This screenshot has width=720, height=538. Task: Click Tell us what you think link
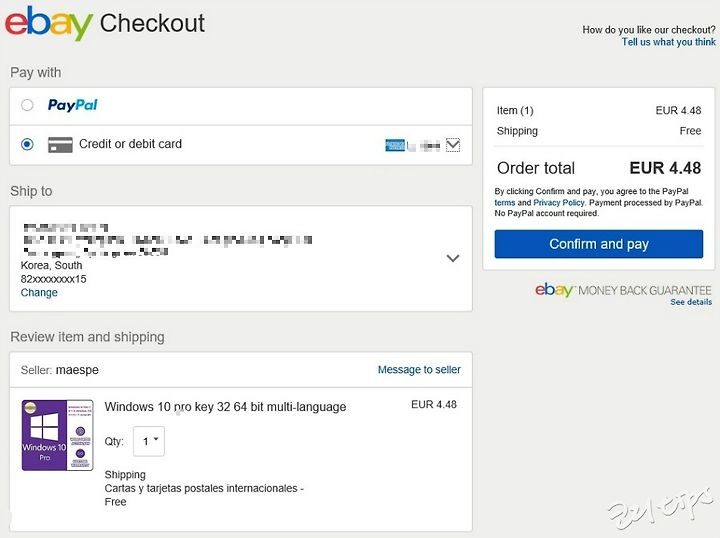(x=668, y=42)
